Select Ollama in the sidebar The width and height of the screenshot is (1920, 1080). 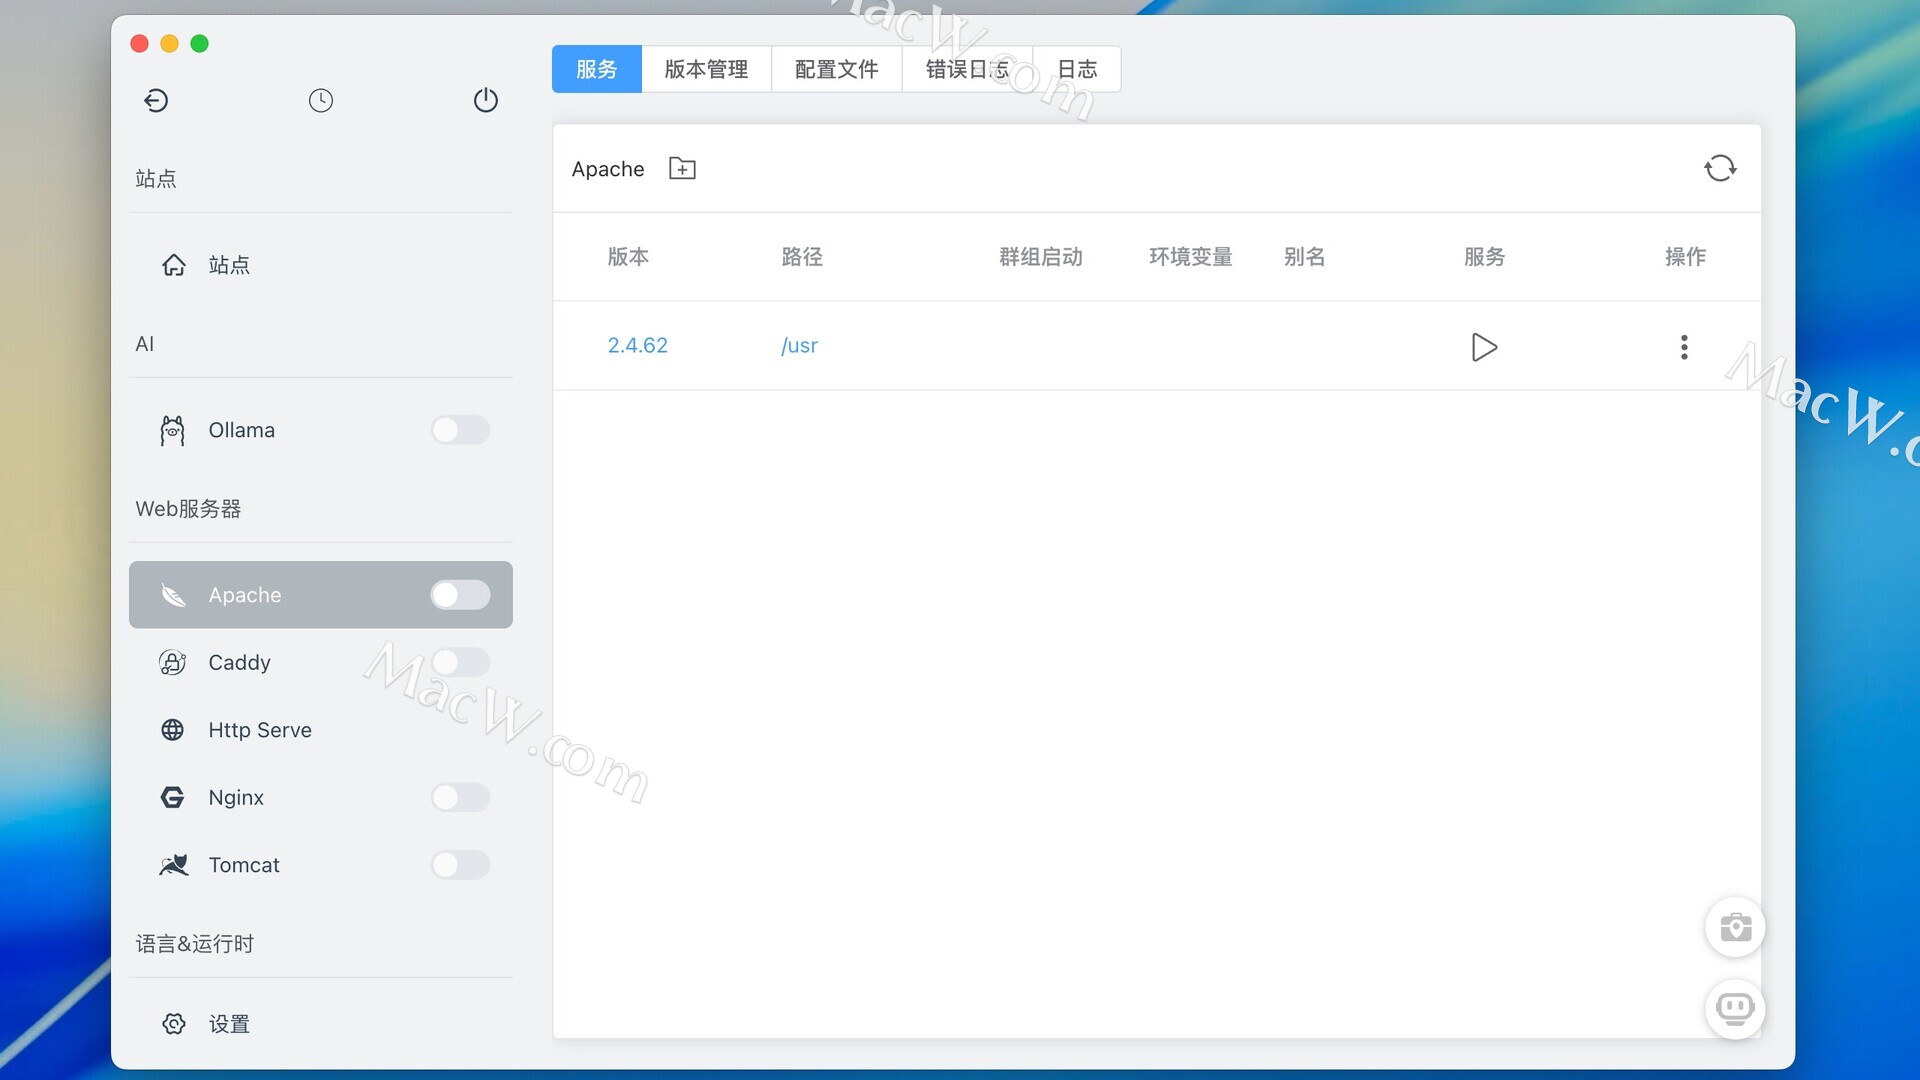point(321,430)
